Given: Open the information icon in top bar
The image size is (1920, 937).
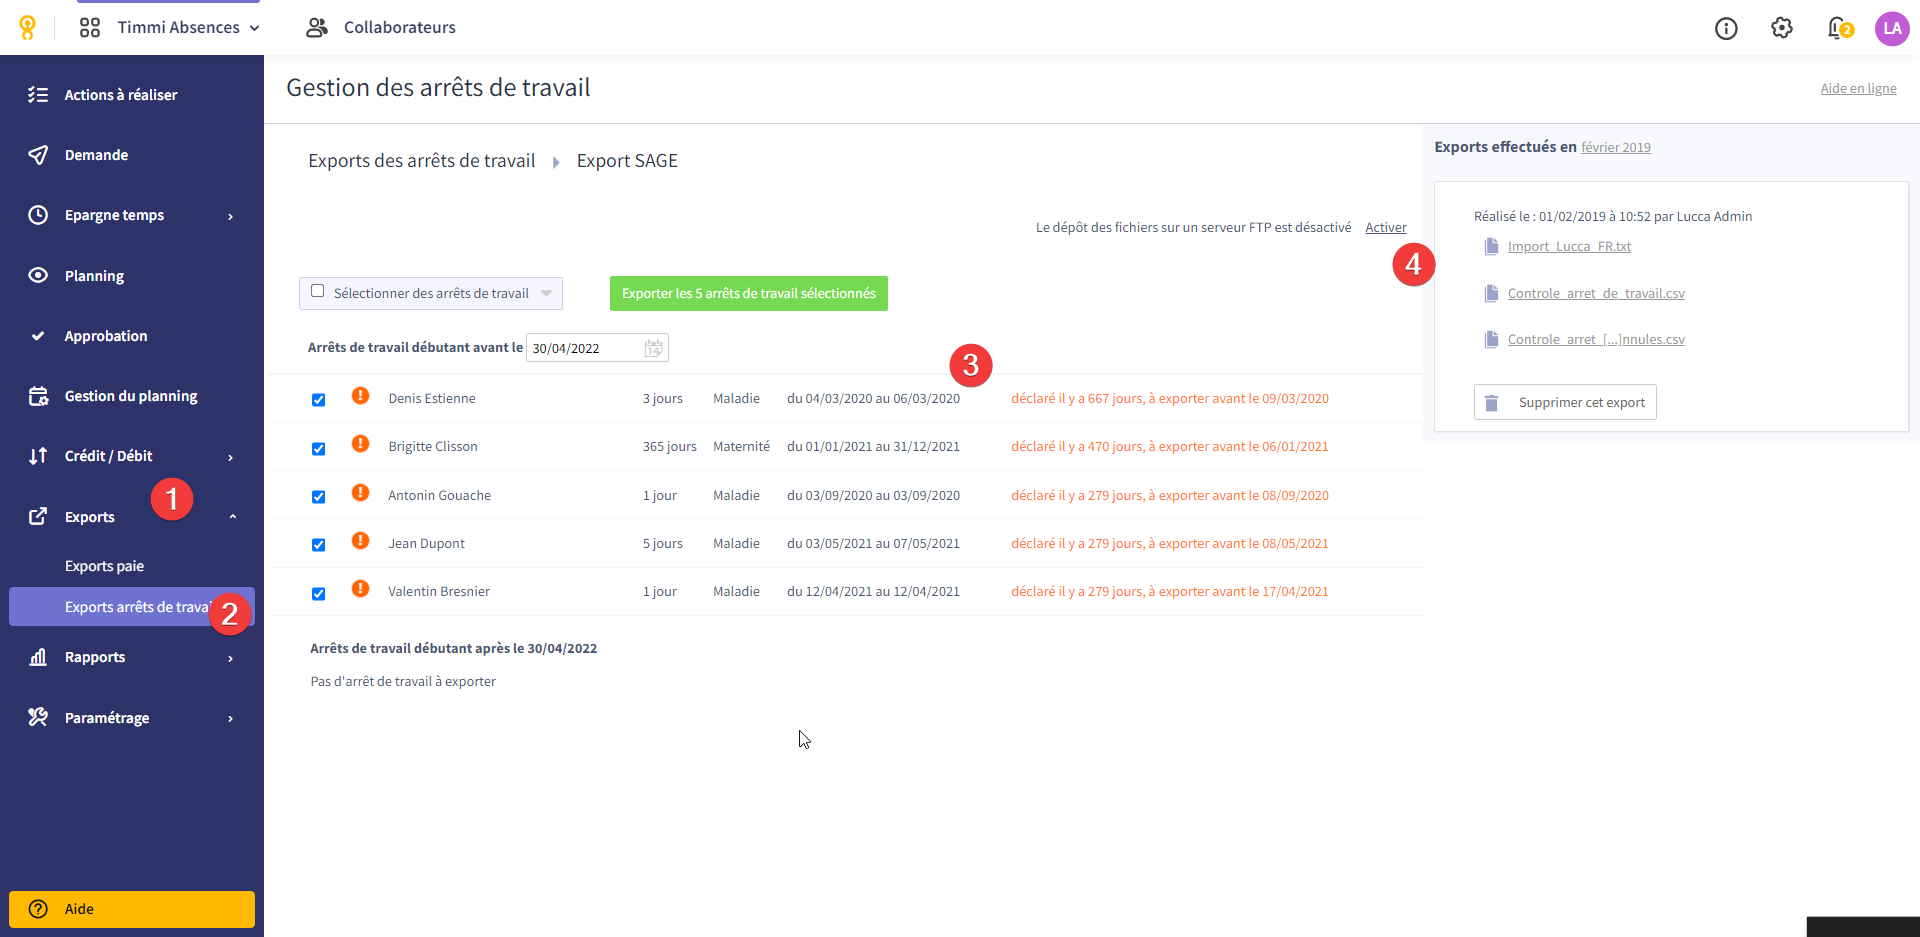Looking at the screenshot, I should 1726,28.
